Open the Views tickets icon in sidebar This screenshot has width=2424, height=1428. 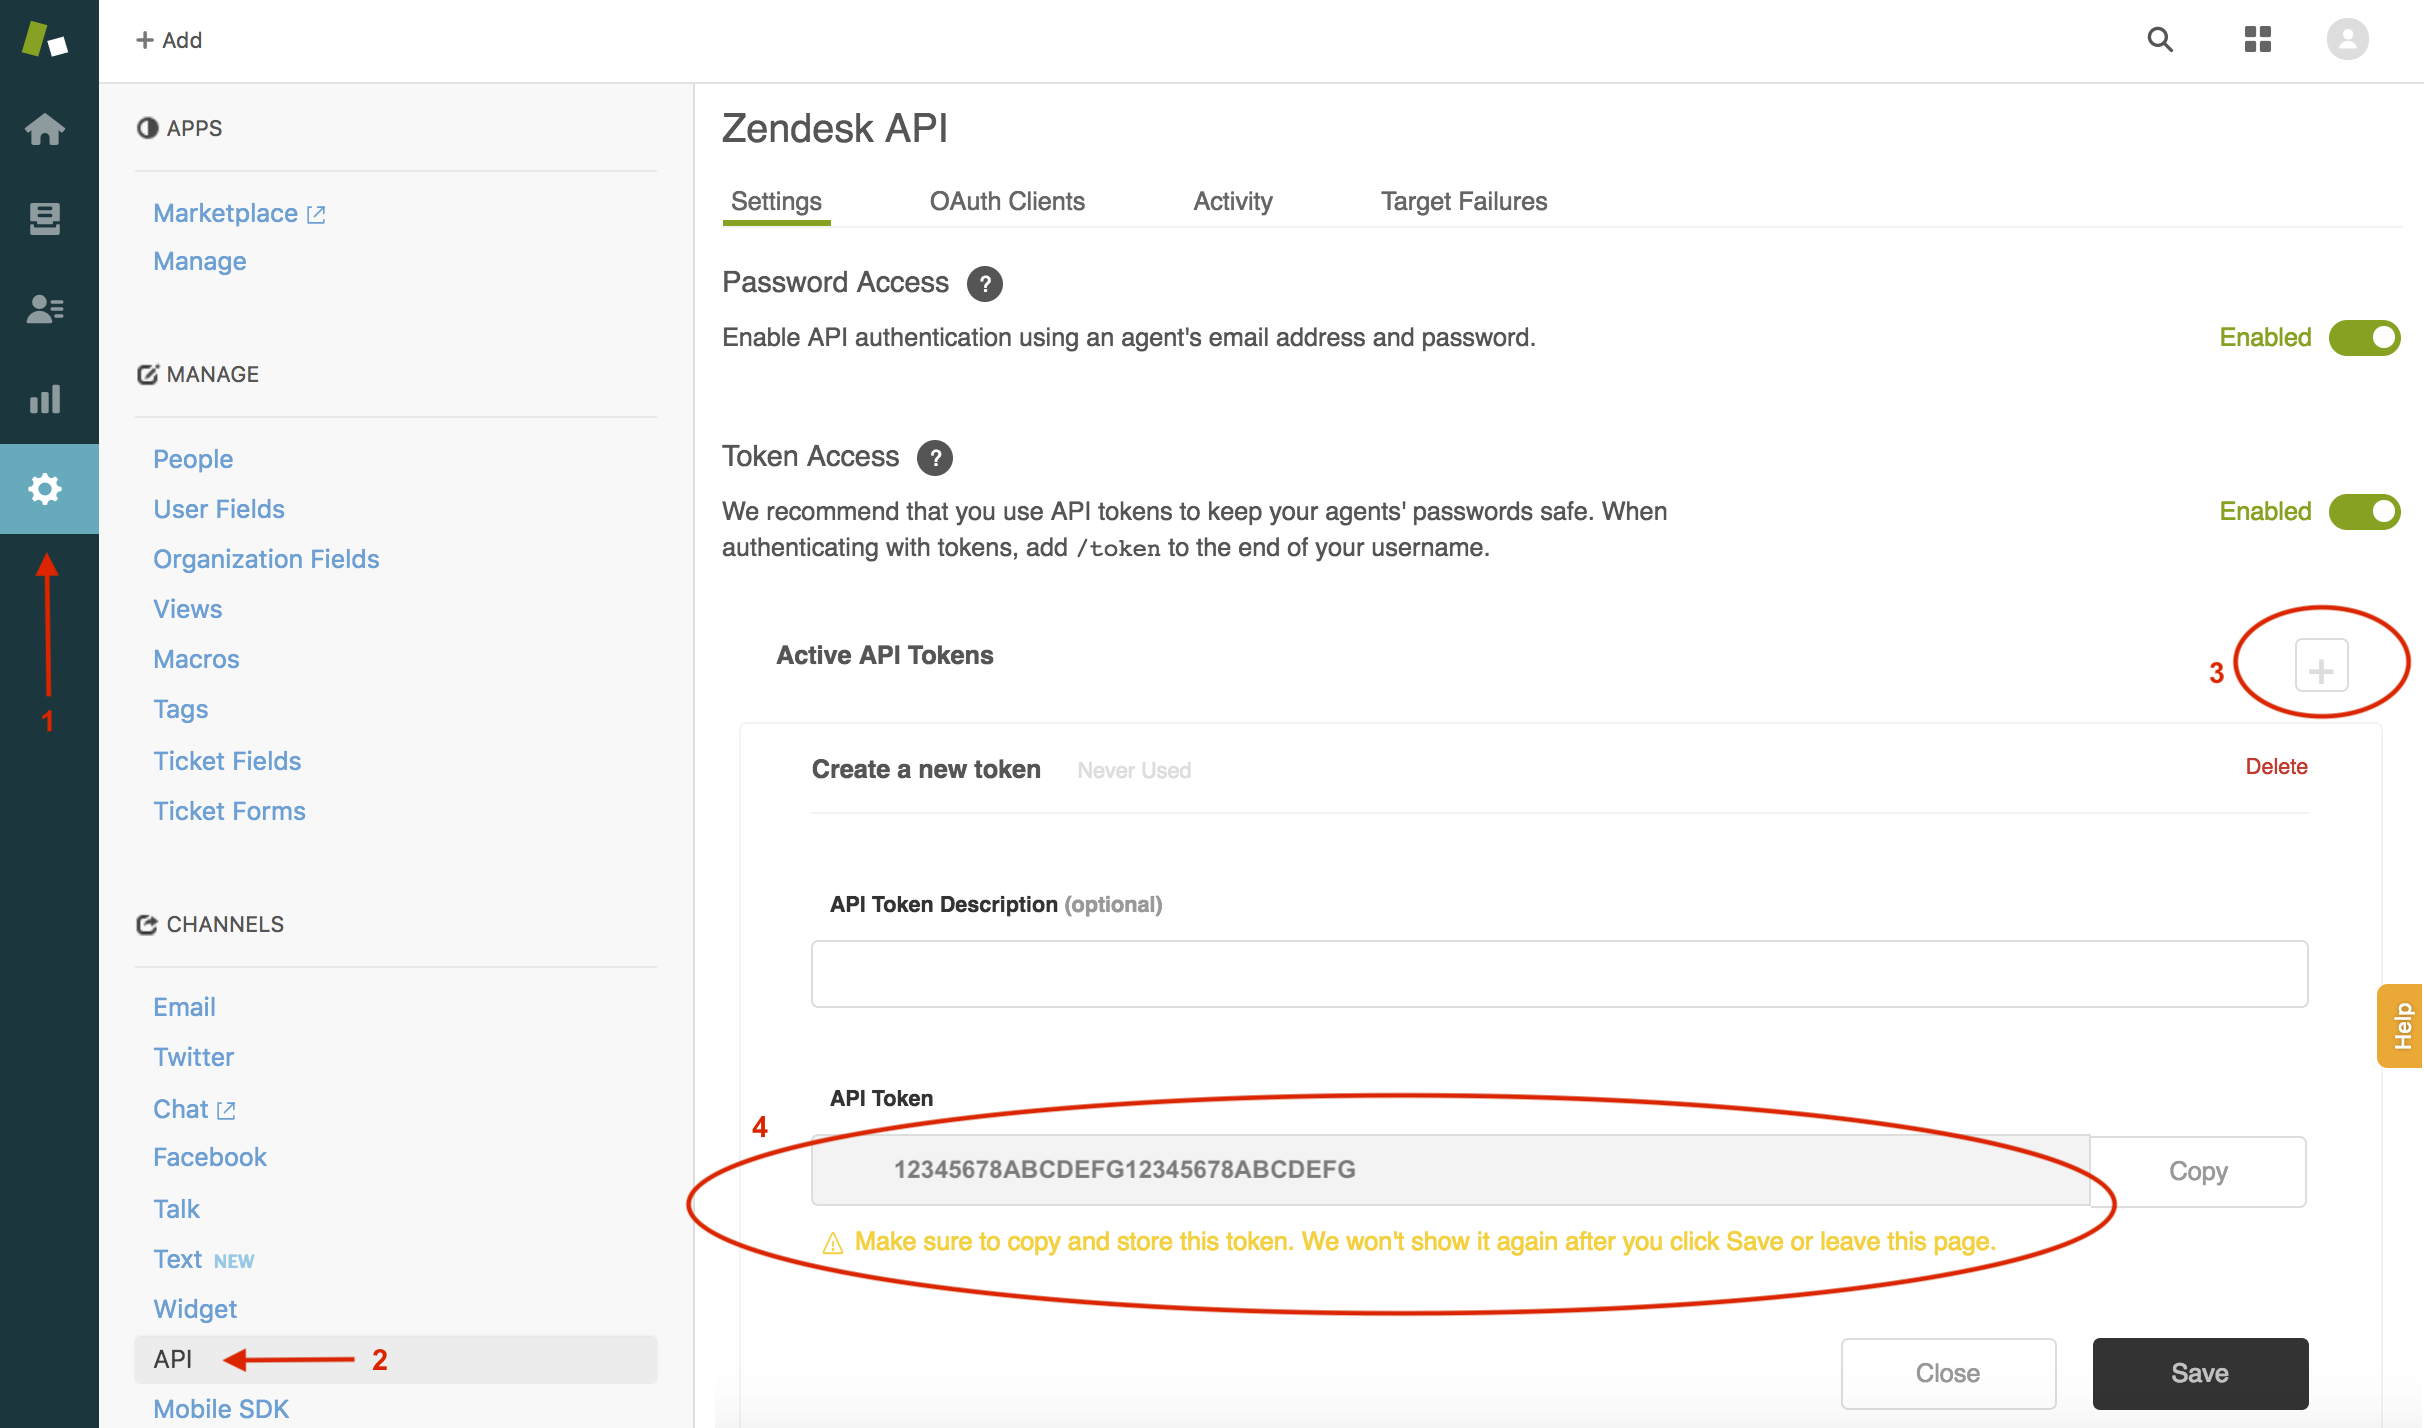coord(45,218)
